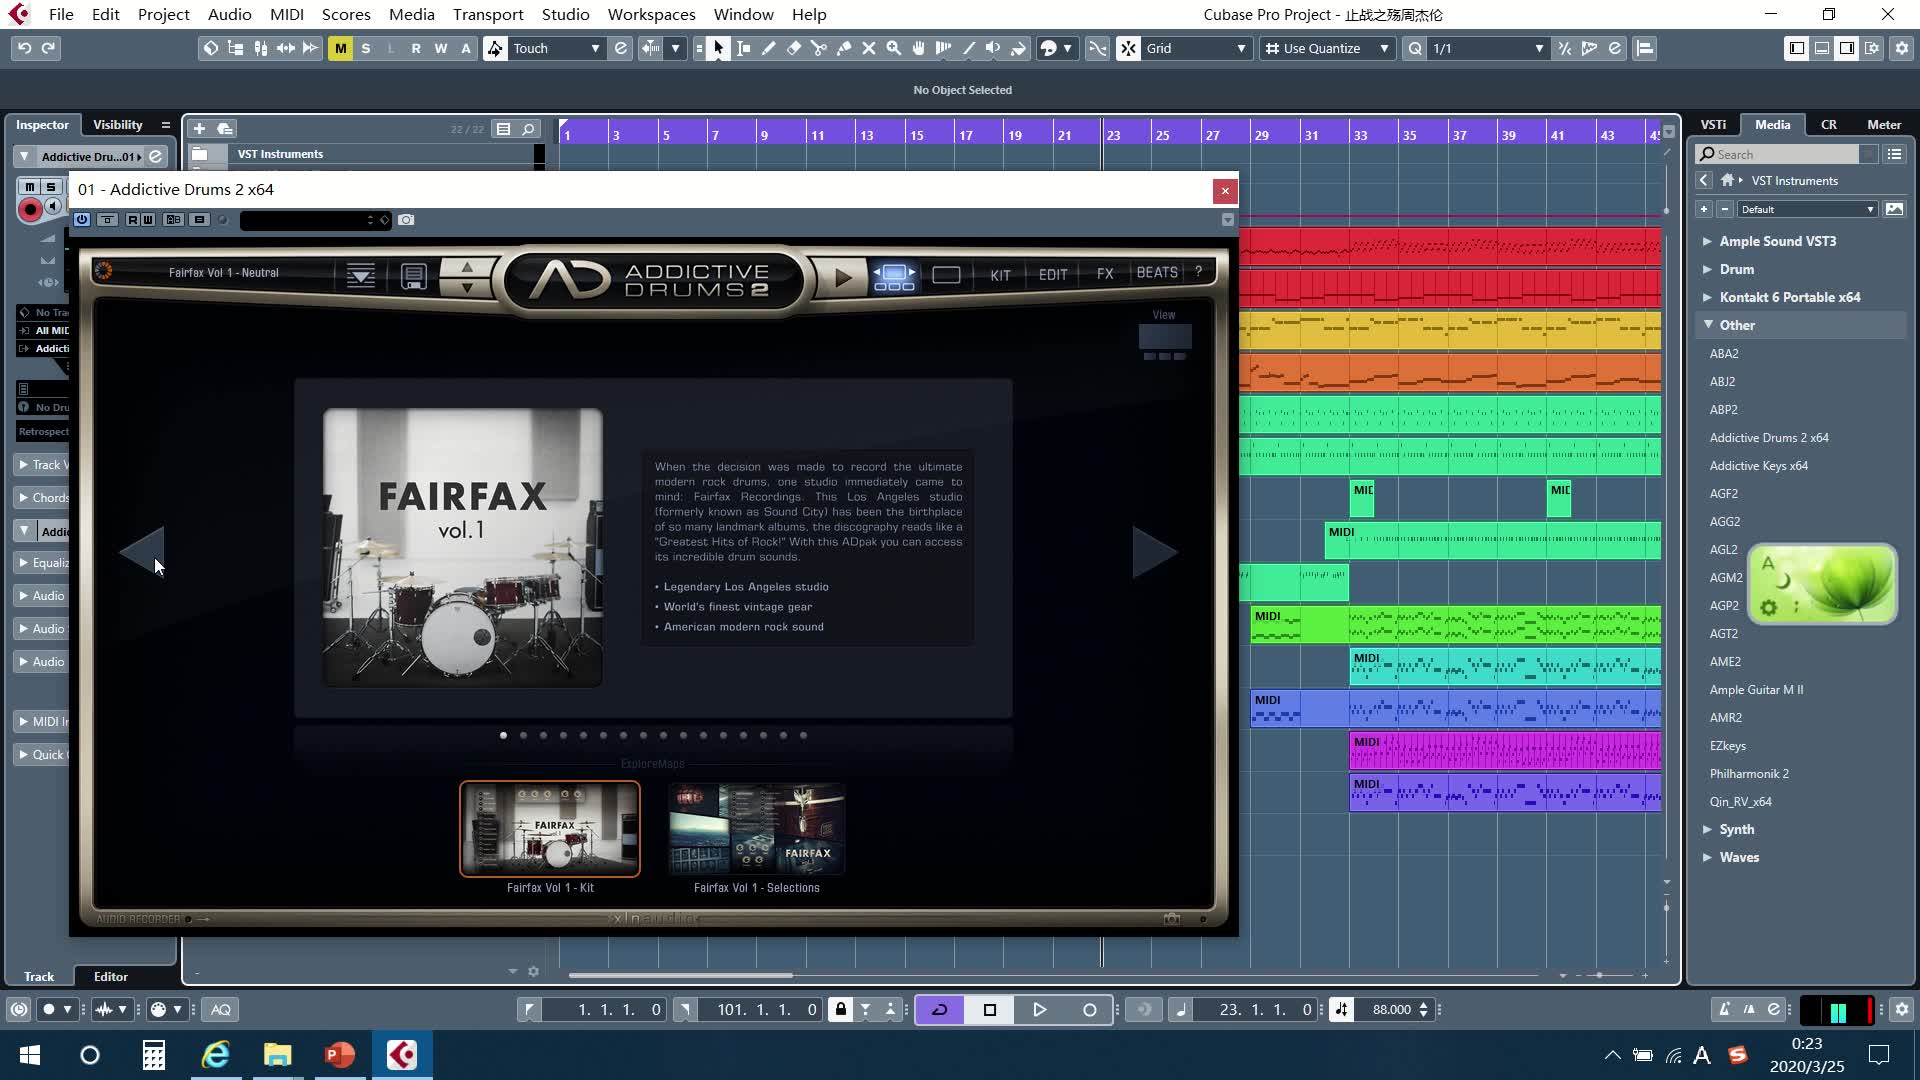
Task: Select the Scissors split tool
Action: (819, 48)
